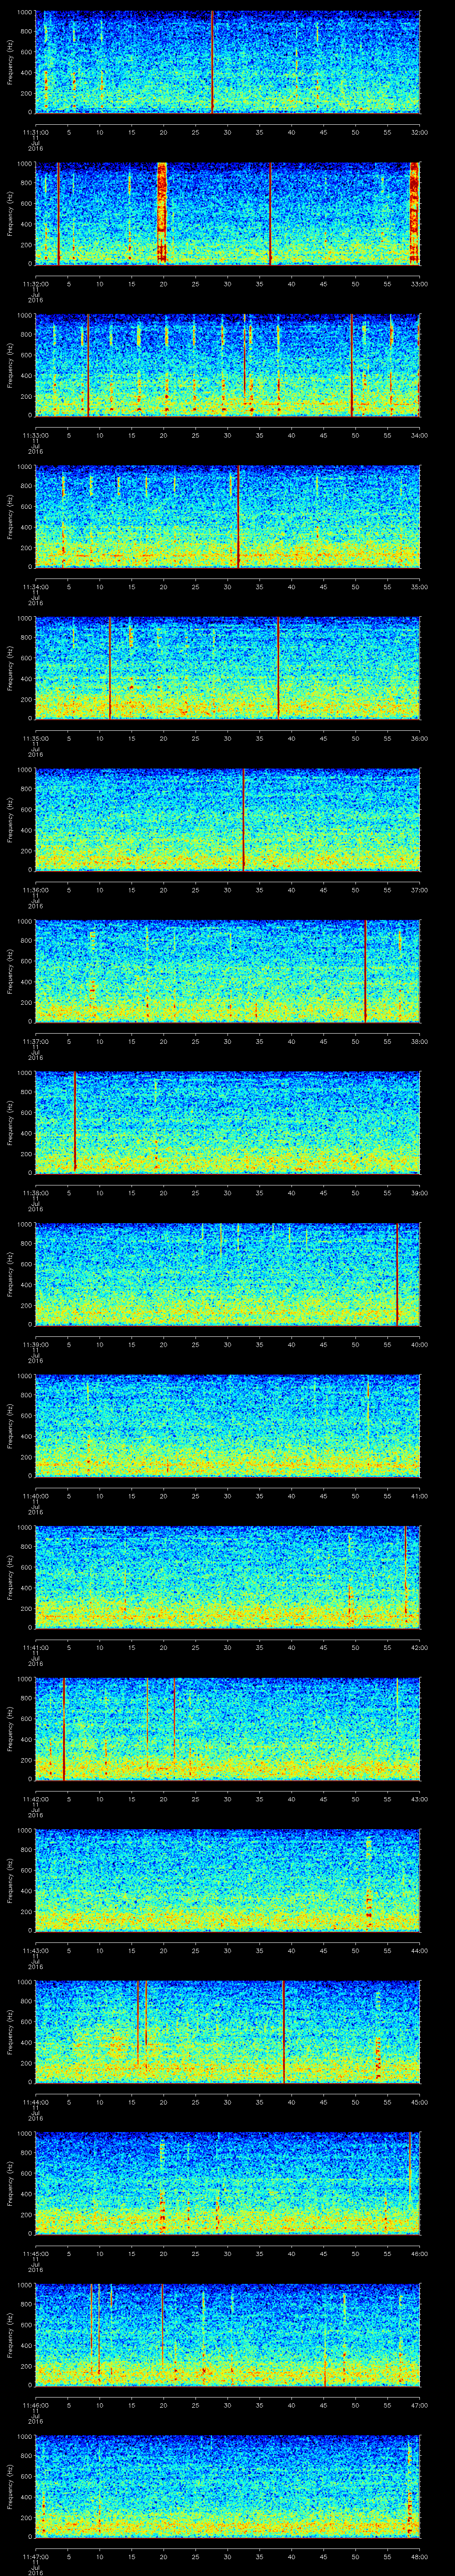This screenshot has height=2576, width=455.
Task: Click the 11:41:00 start time label
Action: click(x=36, y=1647)
